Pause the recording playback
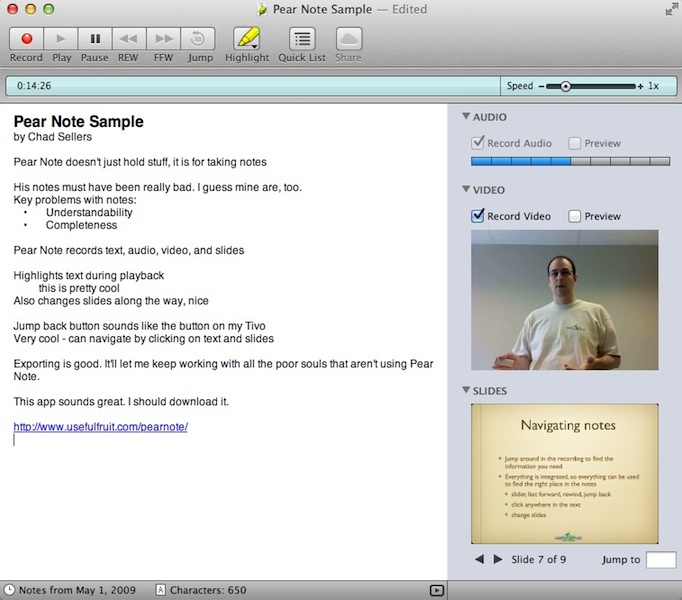682x600 pixels. pyautogui.click(x=95, y=39)
